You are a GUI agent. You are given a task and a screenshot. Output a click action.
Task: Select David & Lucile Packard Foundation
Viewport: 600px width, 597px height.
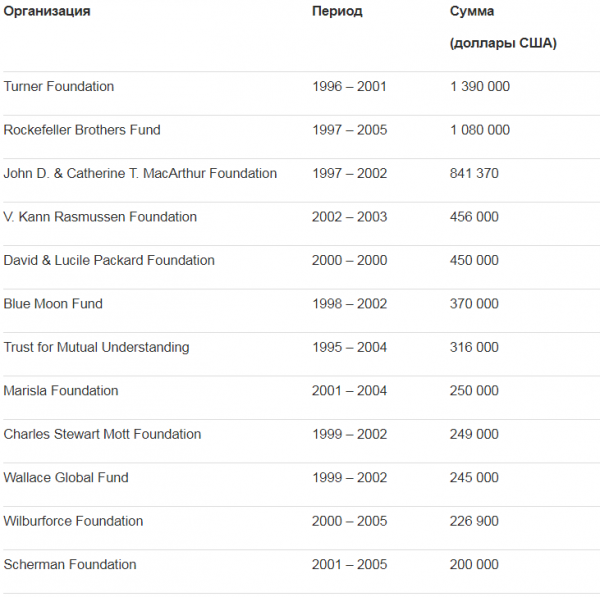point(109,261)
